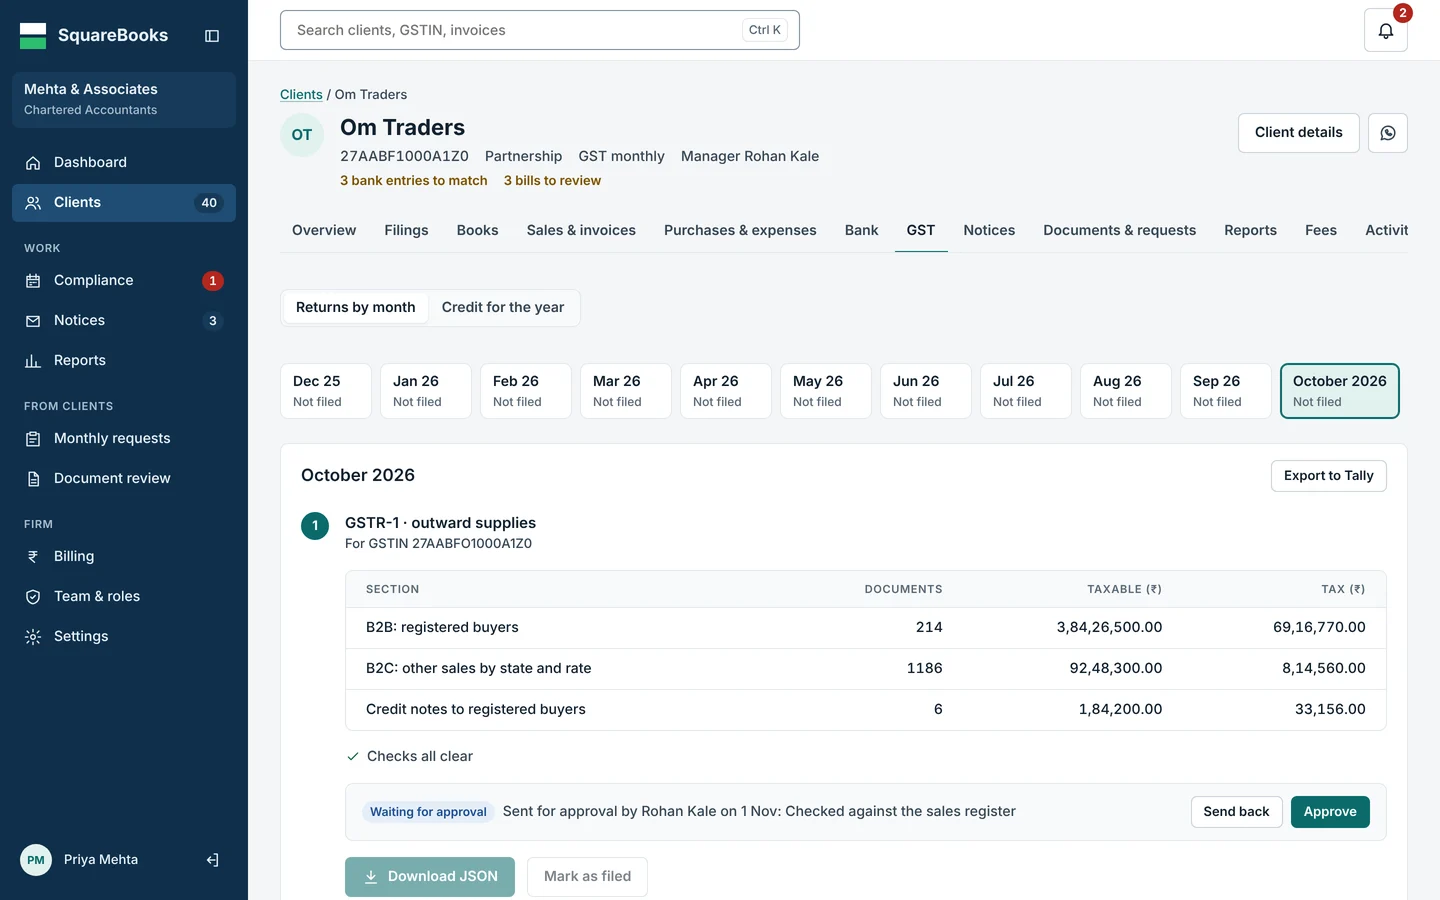The image size is (1440, 900).
Task: Approve the GSTR-1 return
Action: click(1330, 812)
